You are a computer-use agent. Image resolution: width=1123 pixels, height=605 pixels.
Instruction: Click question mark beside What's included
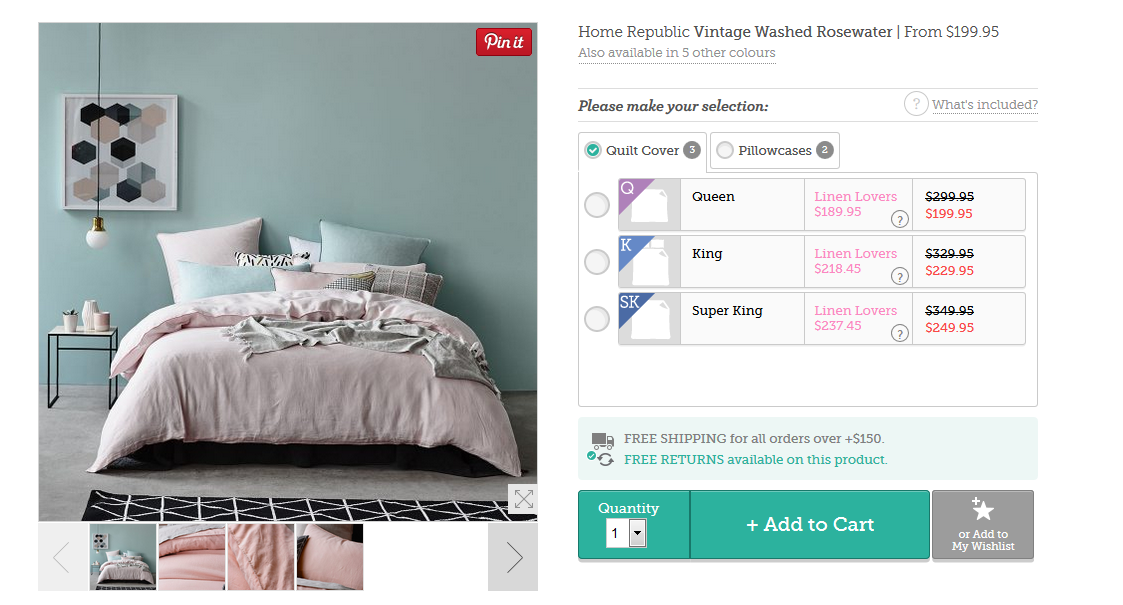916,104
